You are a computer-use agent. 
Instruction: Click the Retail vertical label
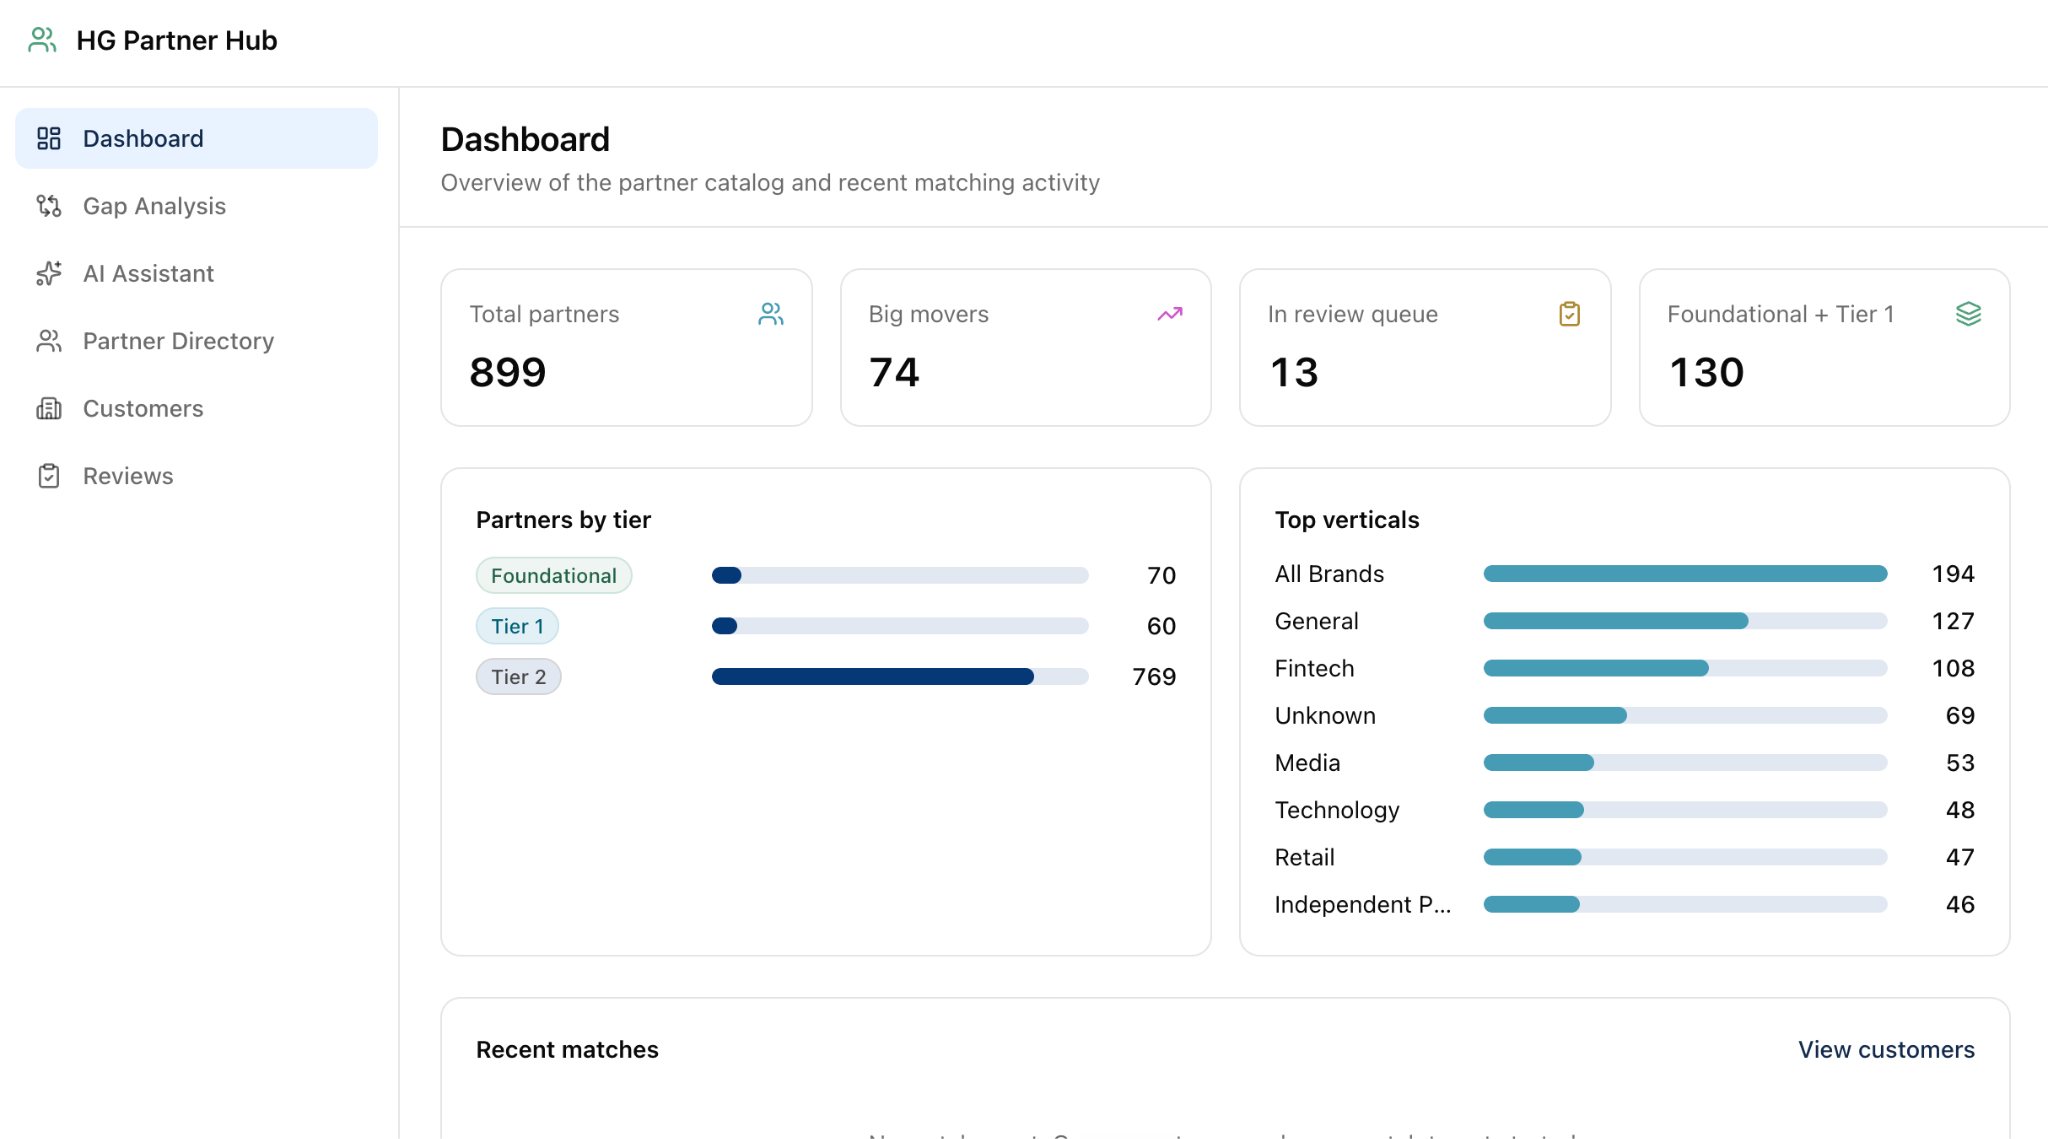click(x=1304, y=857)
